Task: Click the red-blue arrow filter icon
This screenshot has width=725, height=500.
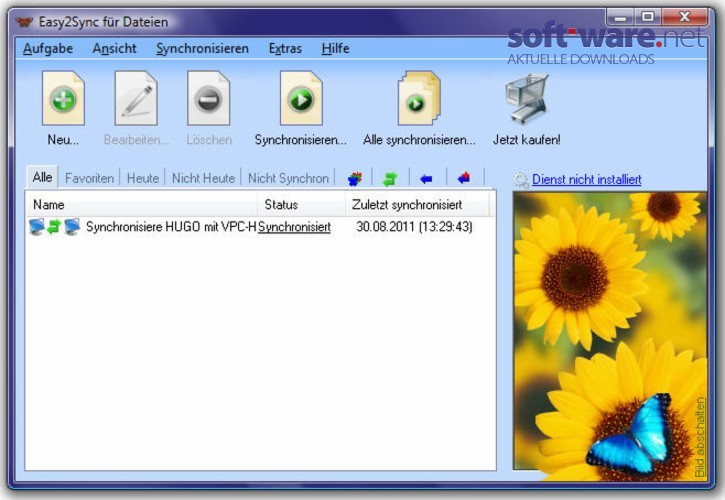Action: coord(463,178)
